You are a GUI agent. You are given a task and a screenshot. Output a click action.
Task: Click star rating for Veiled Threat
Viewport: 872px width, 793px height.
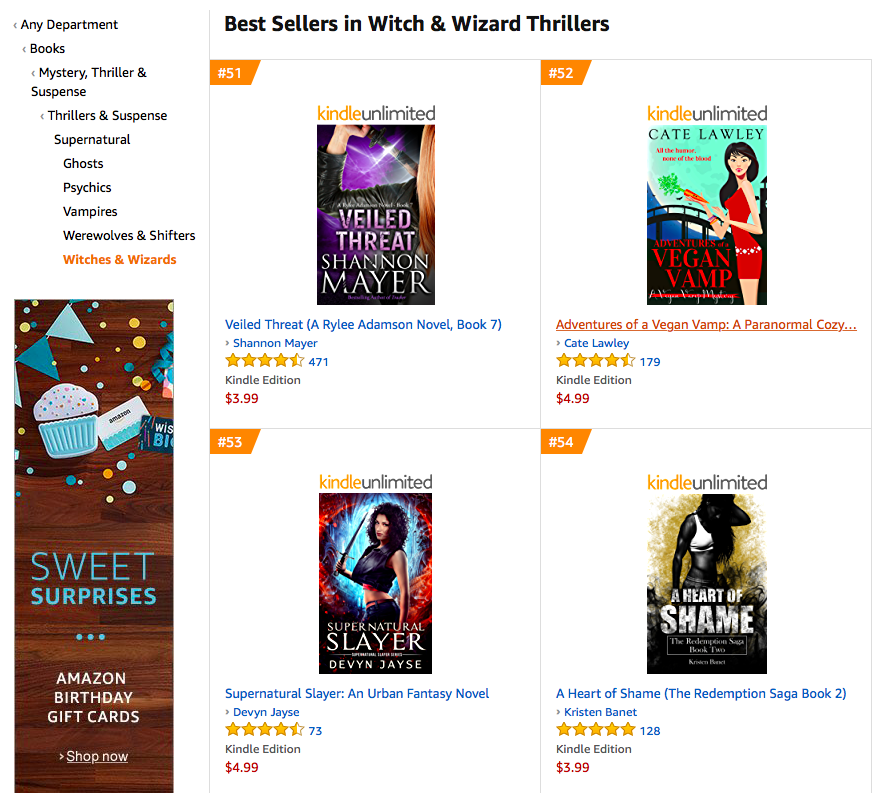click(x=265, y=361)
